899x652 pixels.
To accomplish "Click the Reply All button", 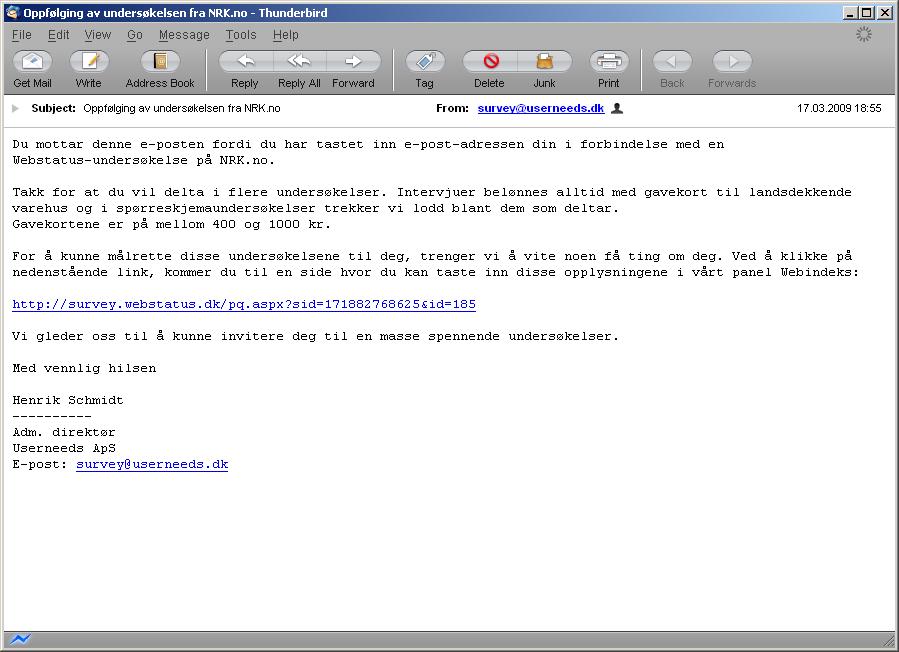I will pos(299,62).
